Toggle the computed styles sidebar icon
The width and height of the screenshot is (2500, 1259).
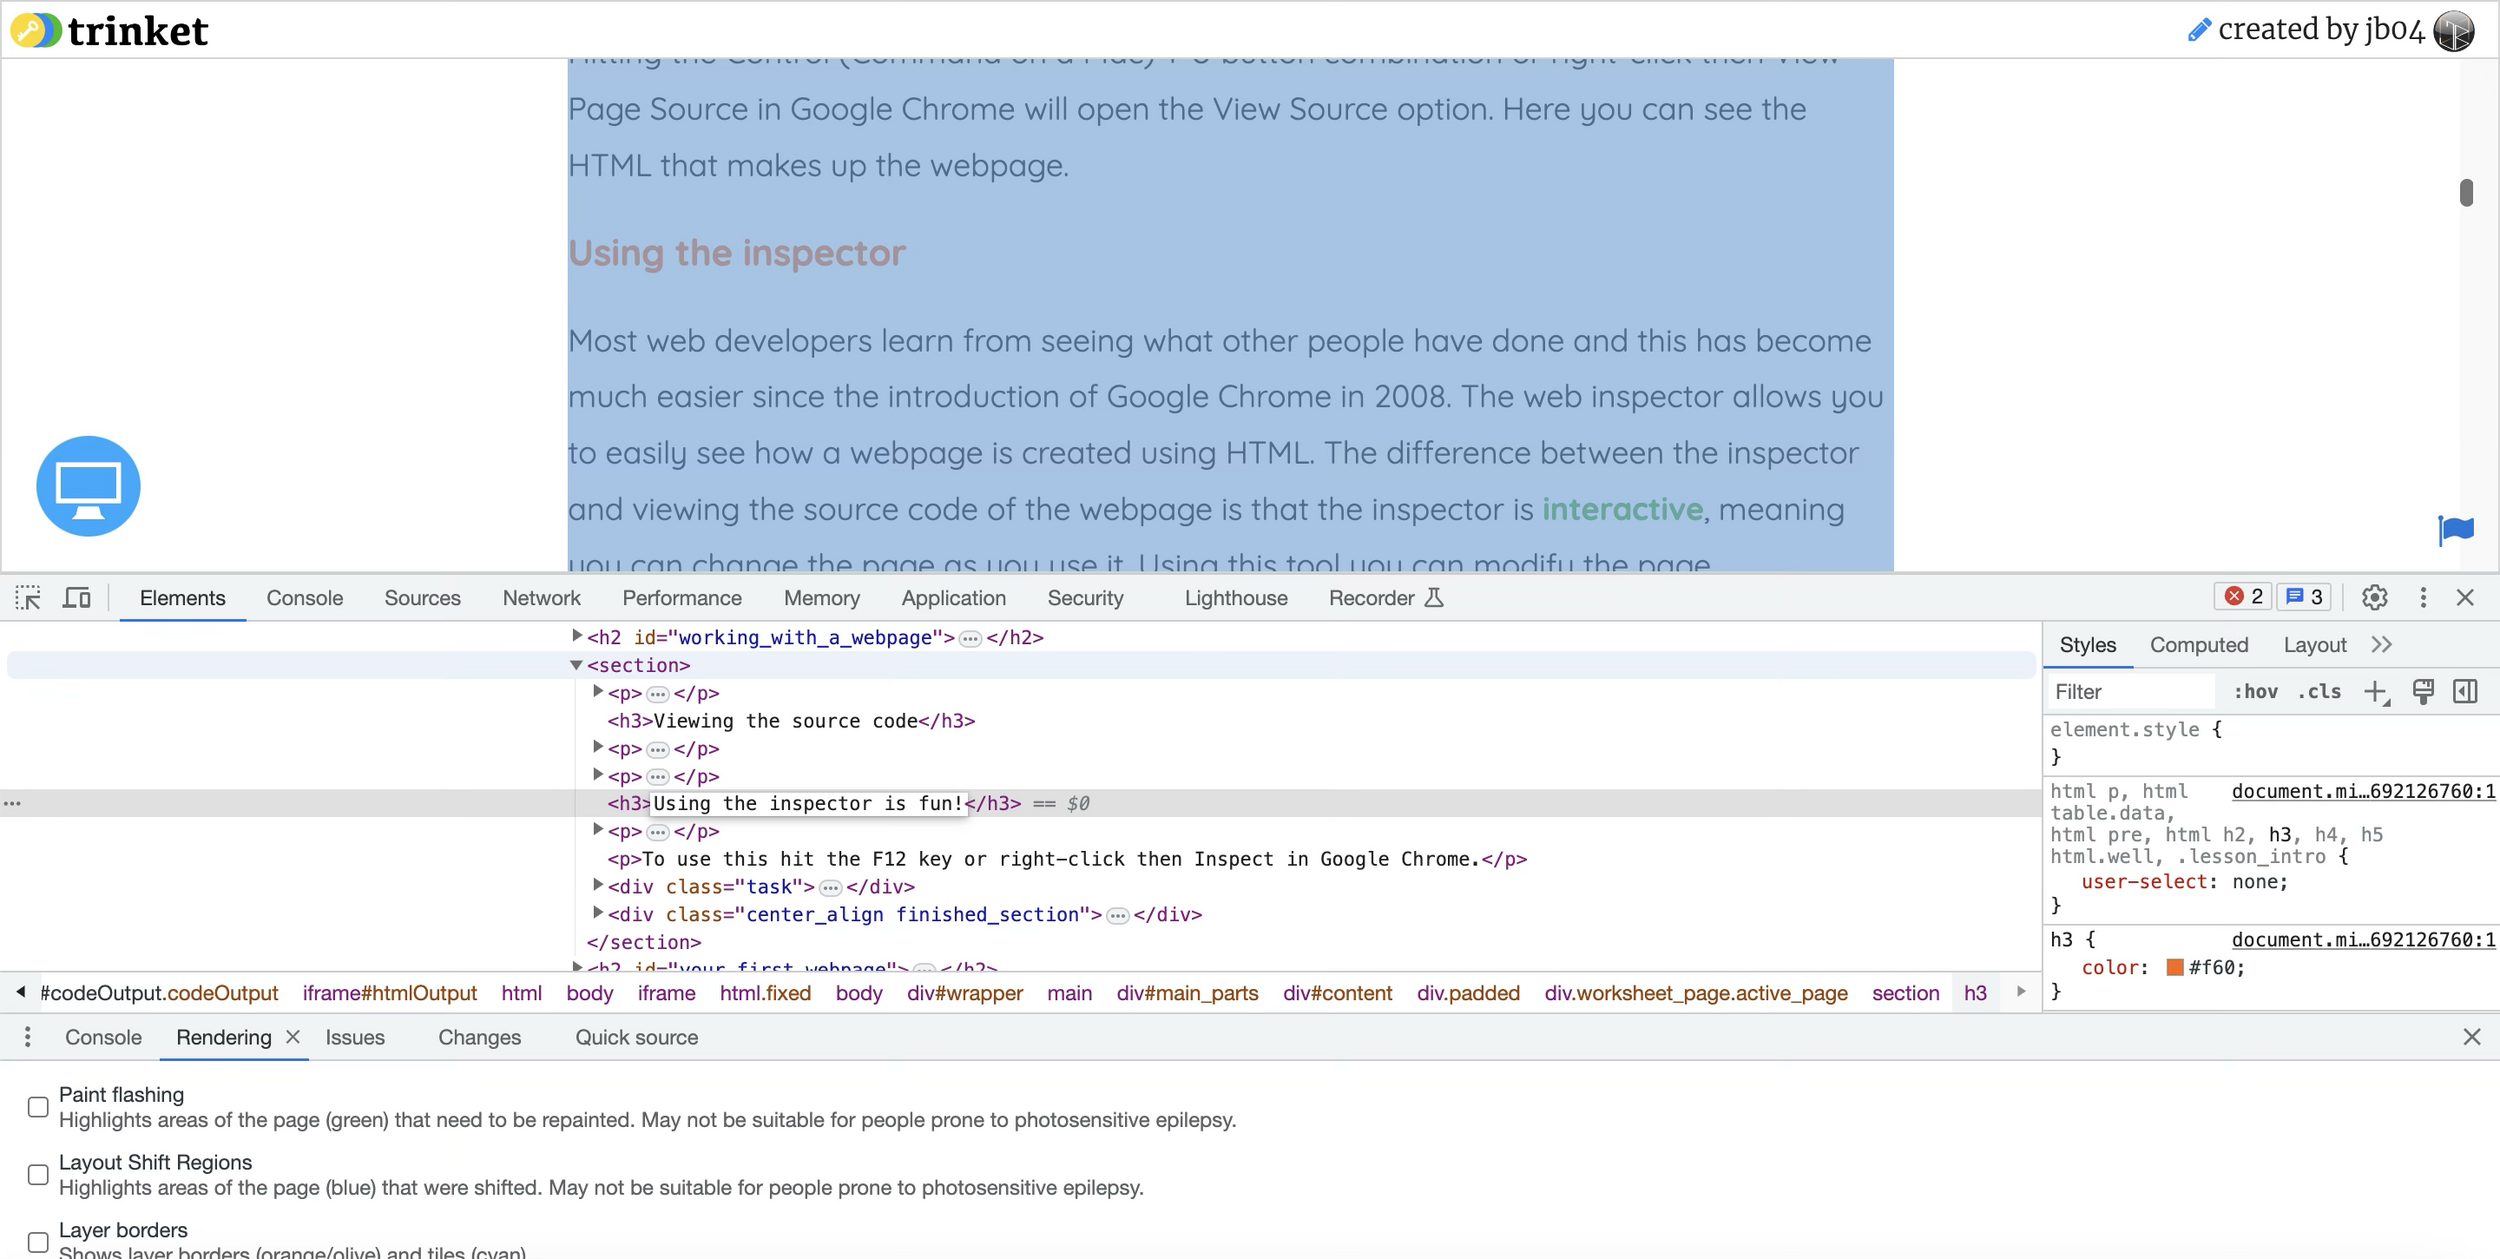tap(2465, 692)
